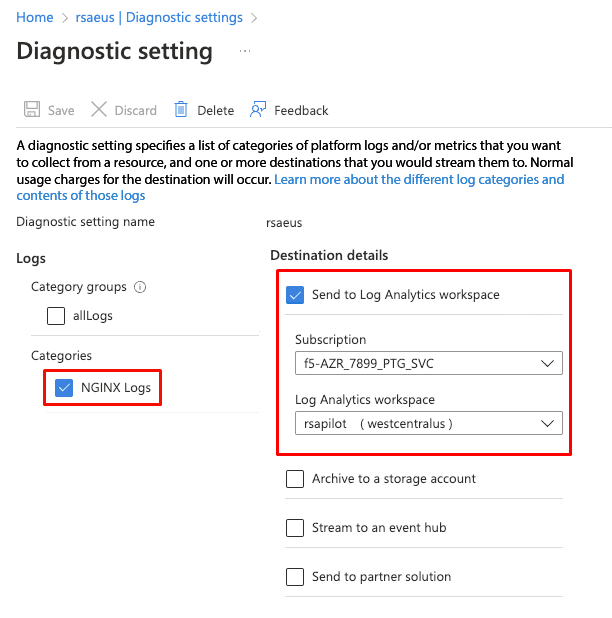Check Stream to an event hub
Viewport: 612px width, 618px height.
[295, 528]
